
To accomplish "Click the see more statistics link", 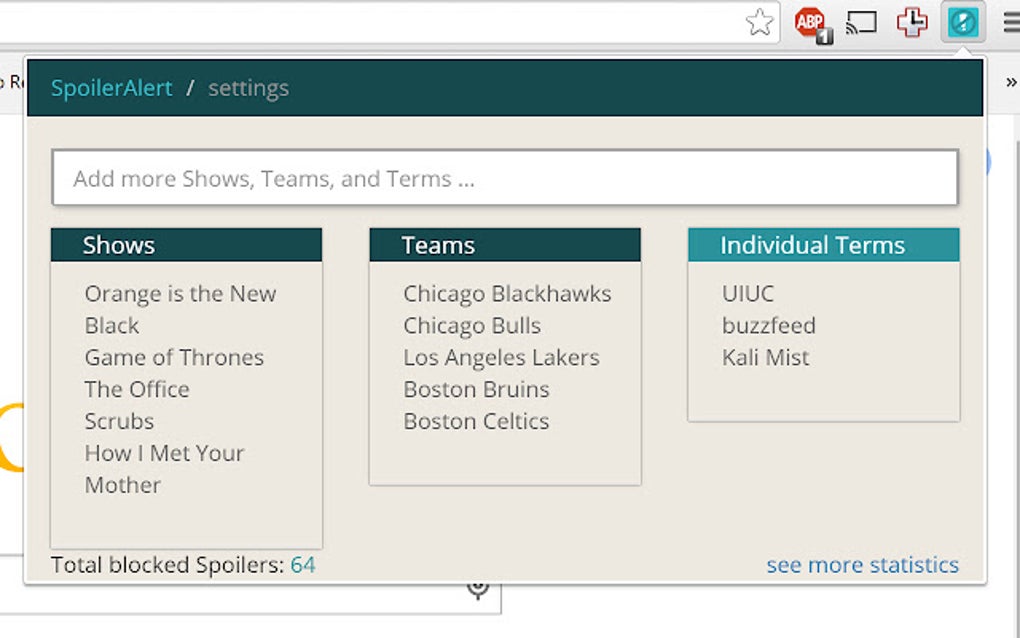I will [862, 565].
